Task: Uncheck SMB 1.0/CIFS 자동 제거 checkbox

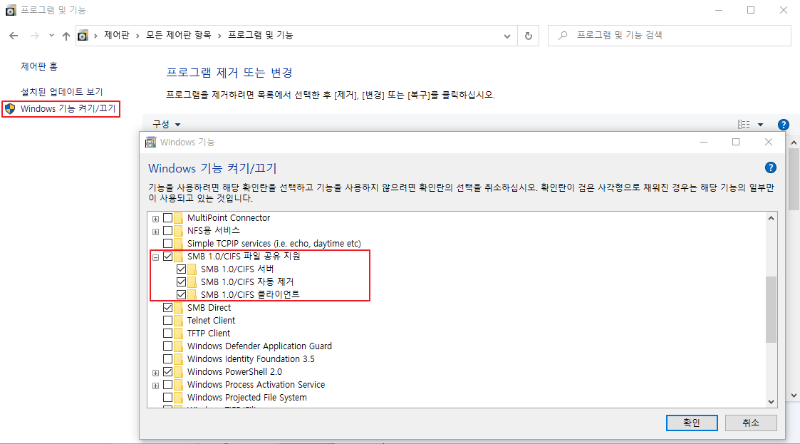Action: [x=181, y=282]
